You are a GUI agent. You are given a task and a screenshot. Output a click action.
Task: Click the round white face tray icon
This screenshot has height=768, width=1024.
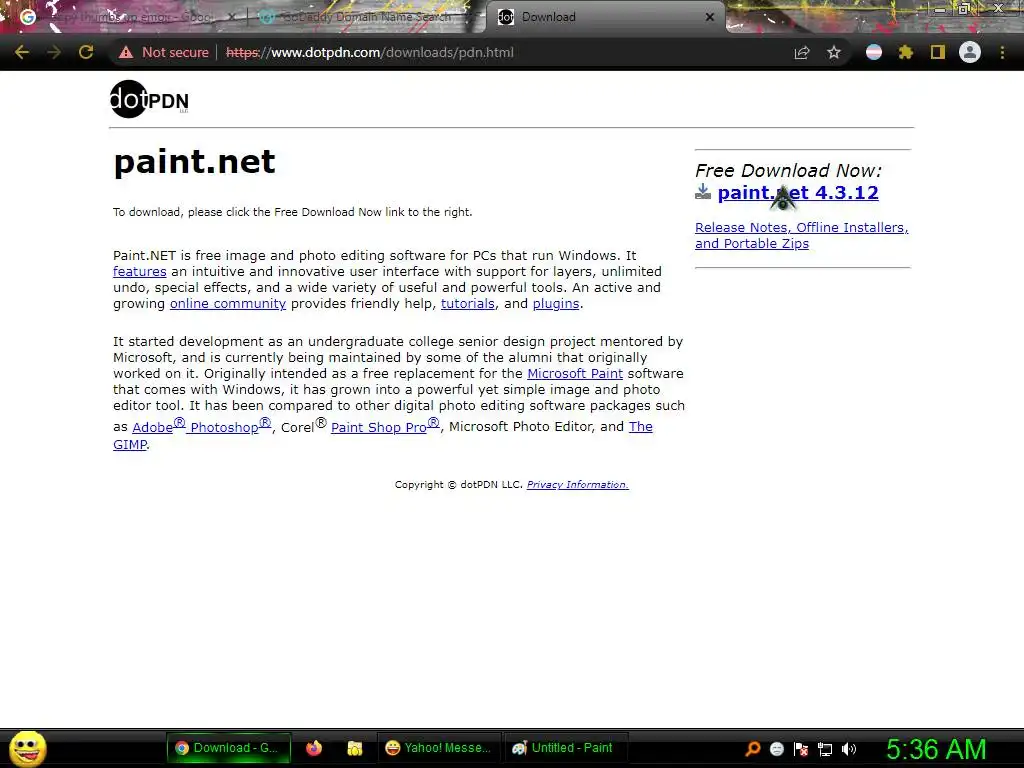(777, 749)
